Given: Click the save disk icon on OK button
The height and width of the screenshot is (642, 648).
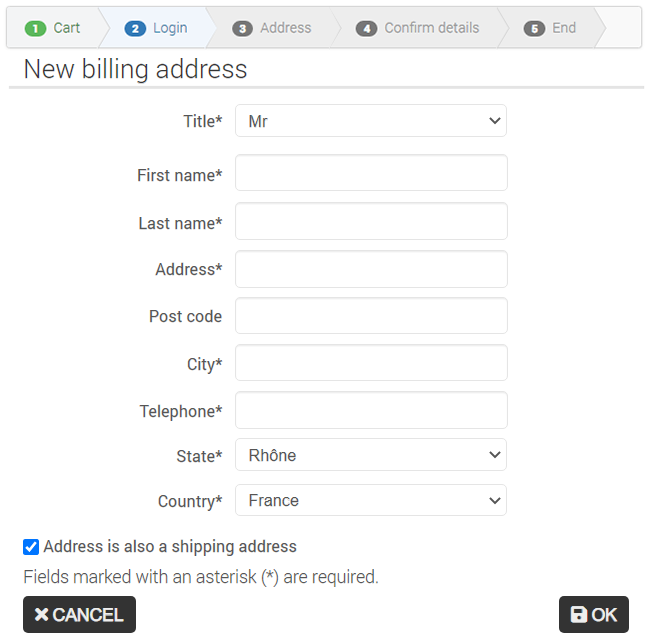Looking at the screenshot, I should [579, 614].
